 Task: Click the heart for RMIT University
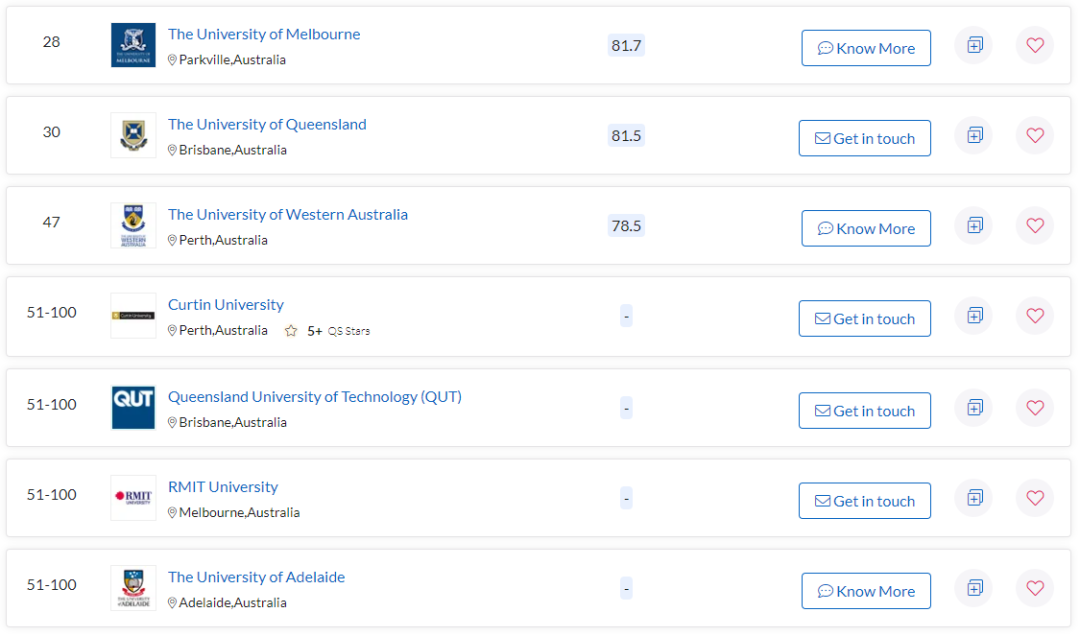(1035, 498)
